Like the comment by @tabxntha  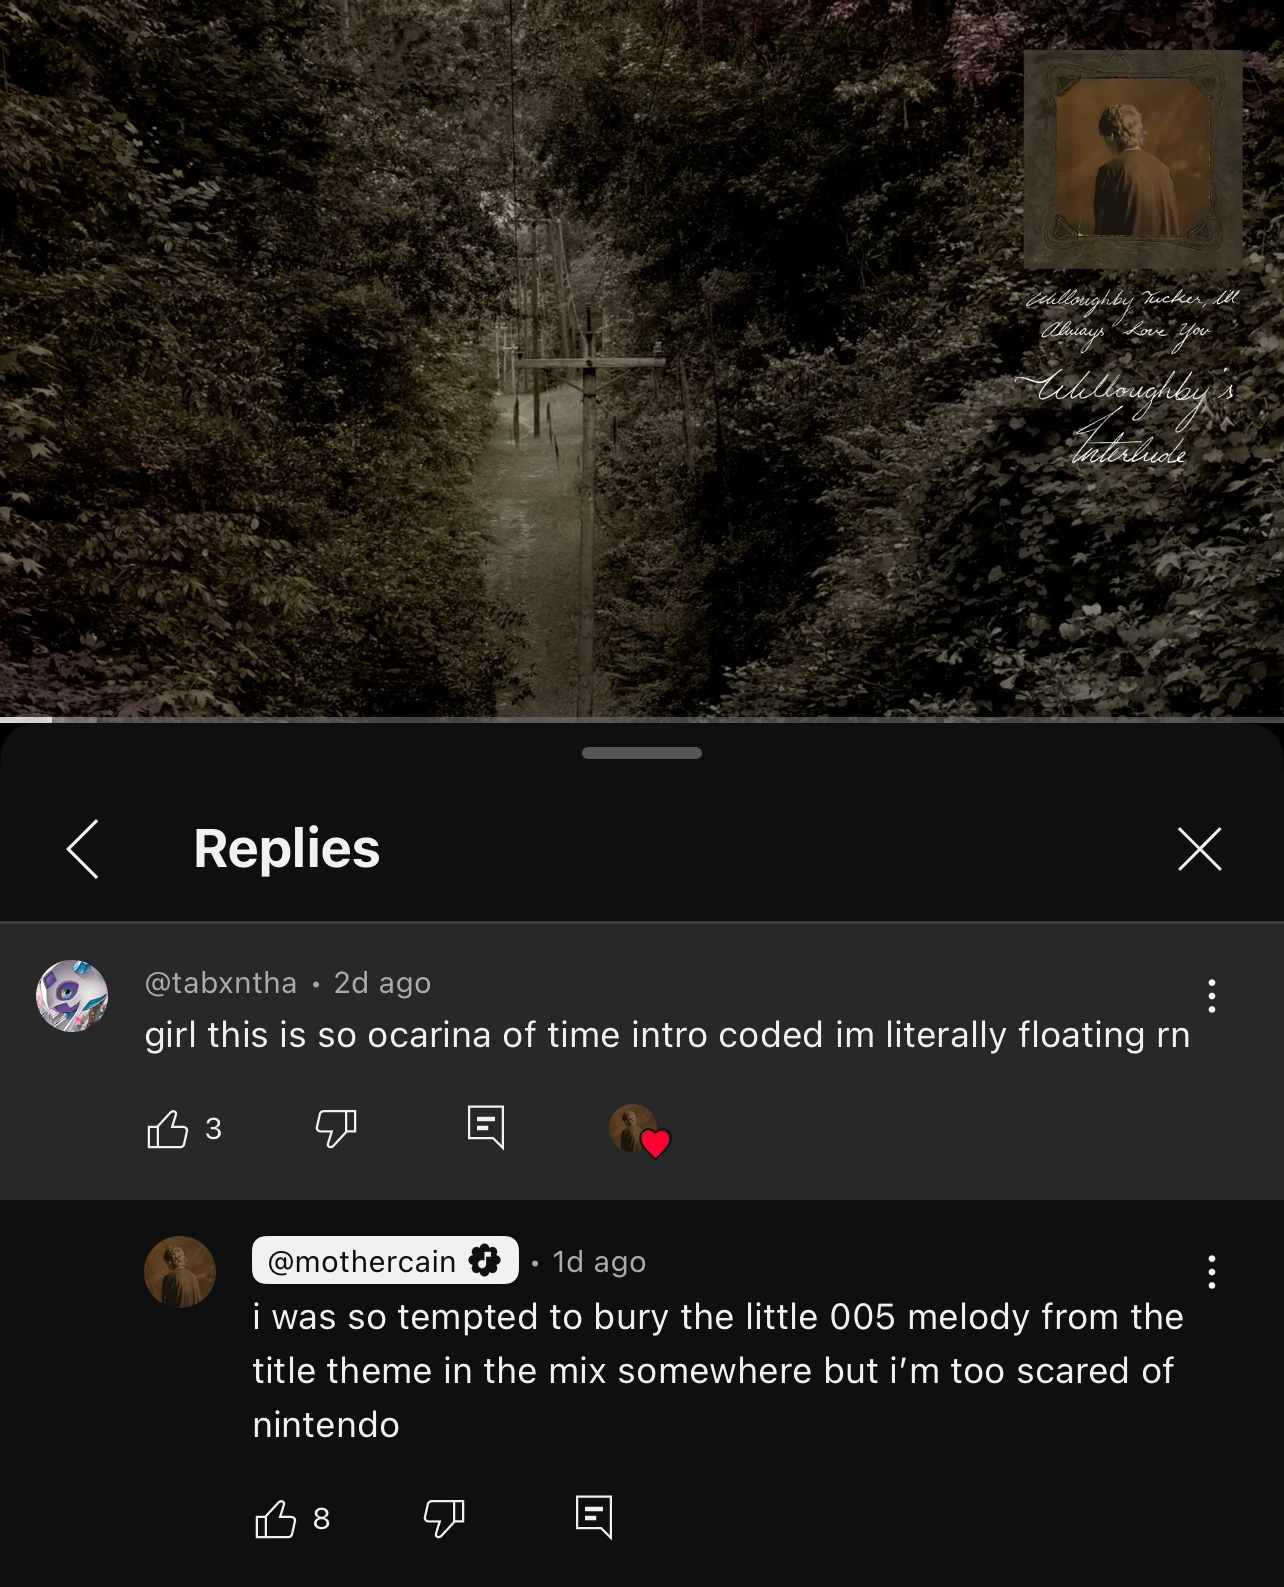coord(168,1129)
